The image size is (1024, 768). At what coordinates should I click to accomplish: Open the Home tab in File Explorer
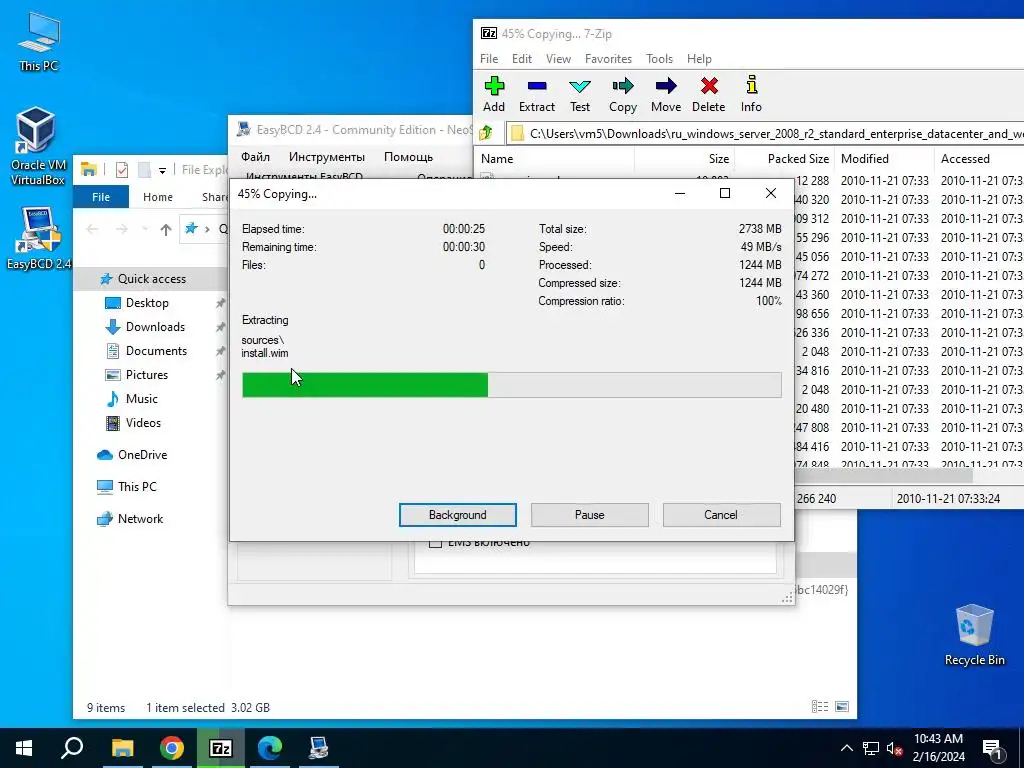158,197
